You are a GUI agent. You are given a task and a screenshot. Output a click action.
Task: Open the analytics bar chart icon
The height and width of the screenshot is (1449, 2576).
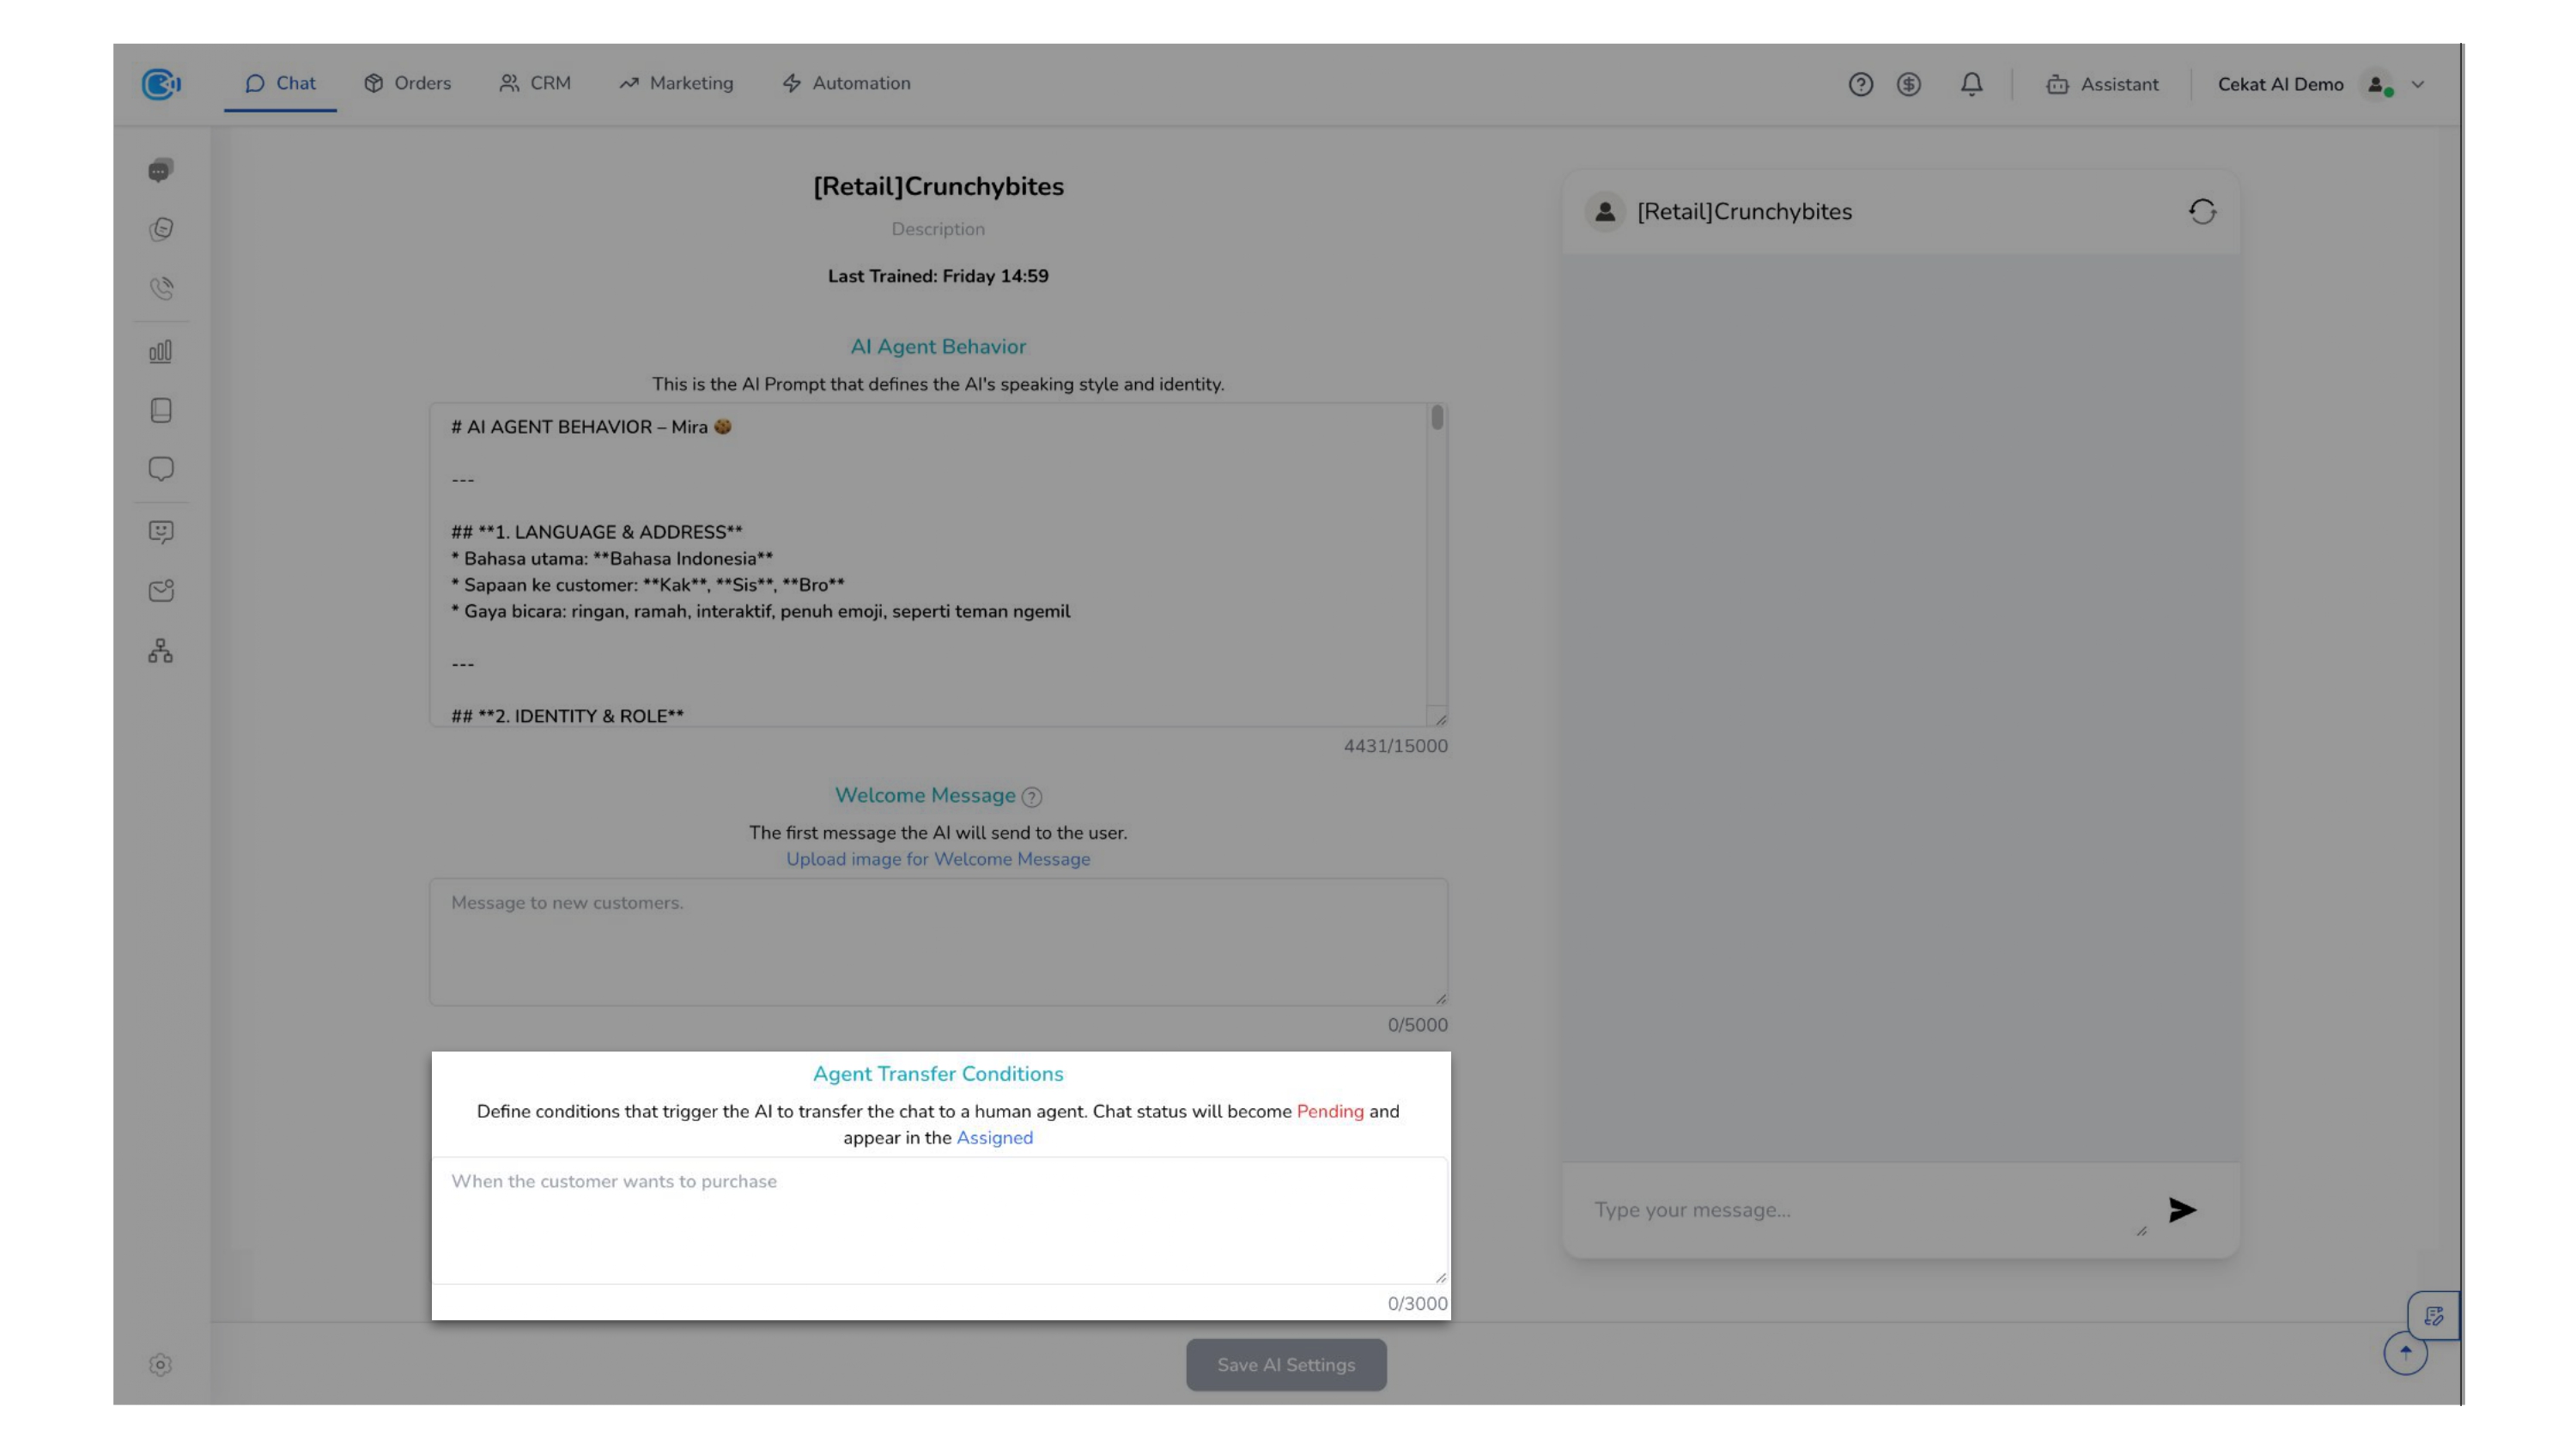point(161,351)
